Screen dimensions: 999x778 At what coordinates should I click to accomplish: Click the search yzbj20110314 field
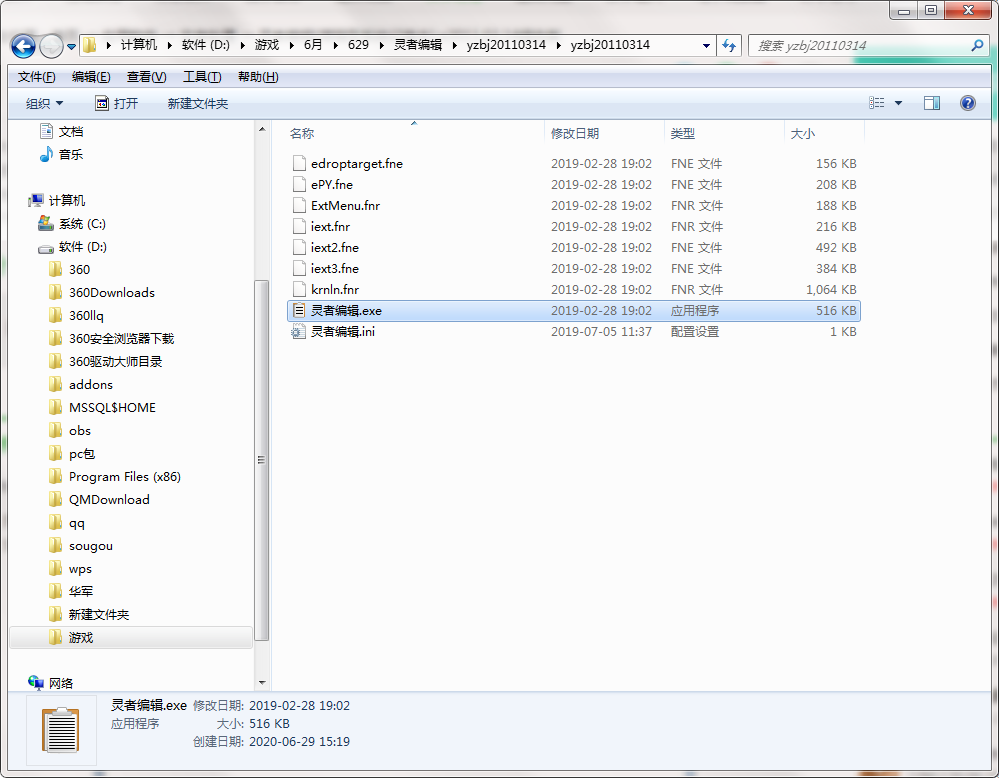pyautogui.click(x=861, y=45)
